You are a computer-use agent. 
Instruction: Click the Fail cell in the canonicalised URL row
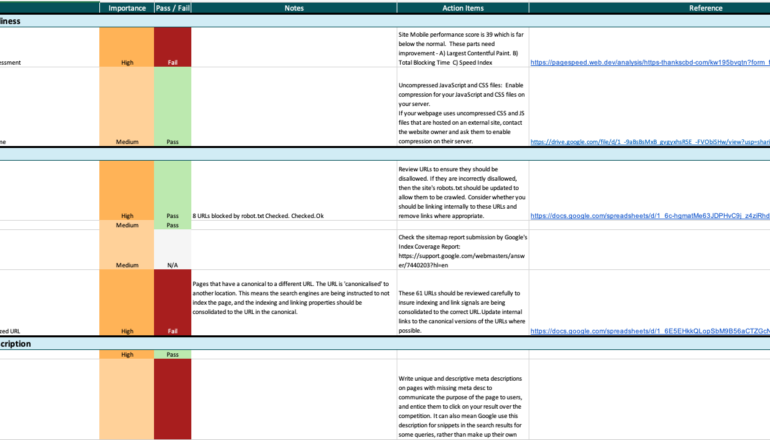click(x=172, y=303)
